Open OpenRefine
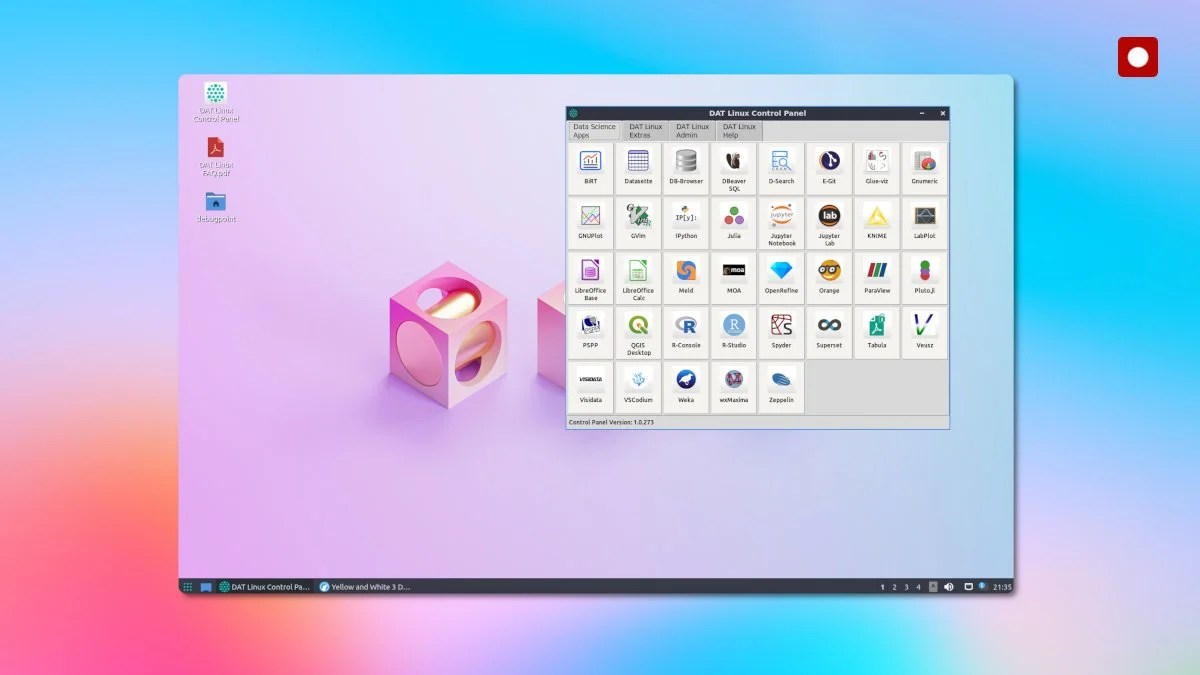The image size is (1200, 675). [x=781, y=278]
